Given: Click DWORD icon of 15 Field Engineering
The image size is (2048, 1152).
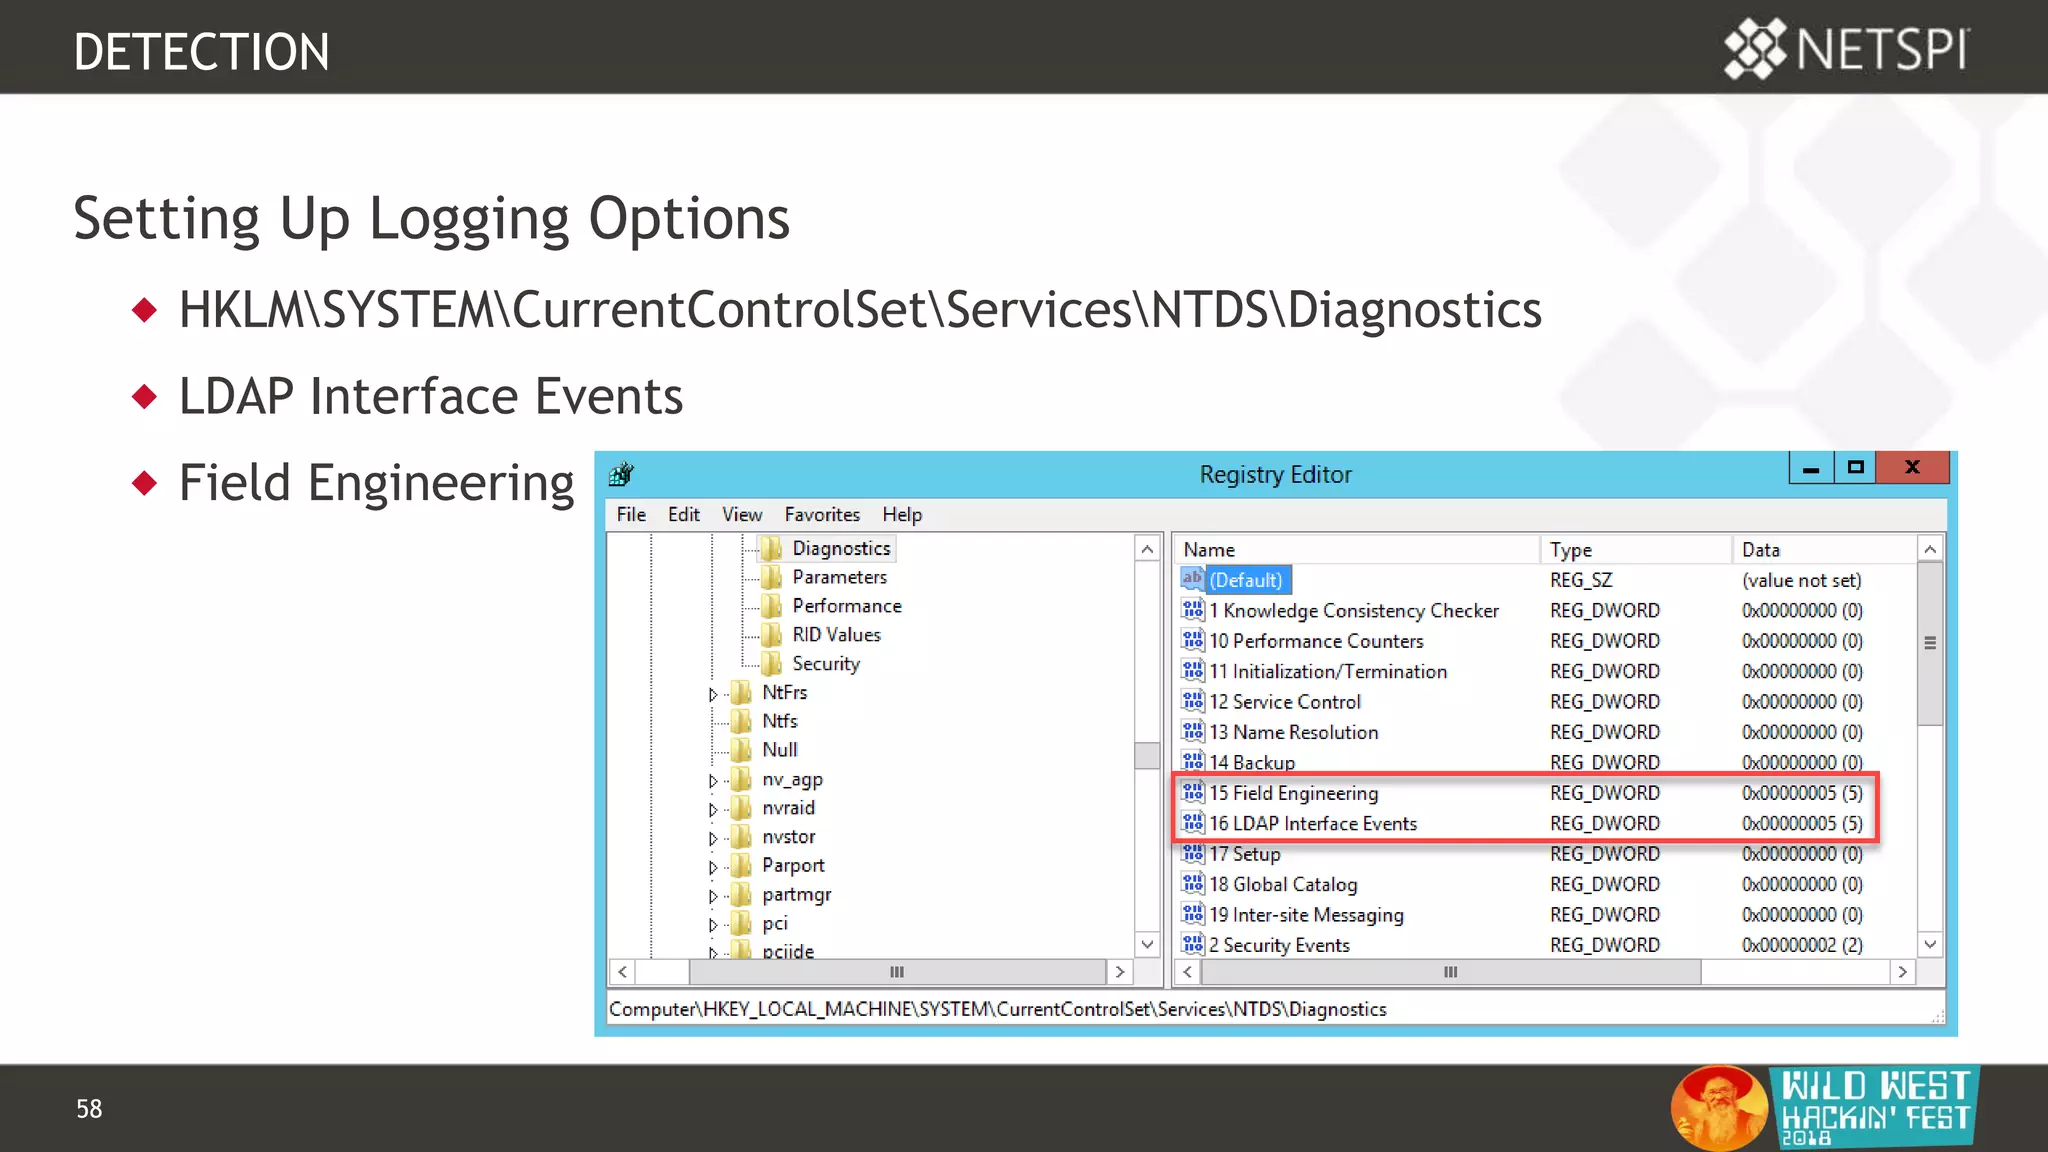Looking at the screenshot, I should coord(1192,792).
